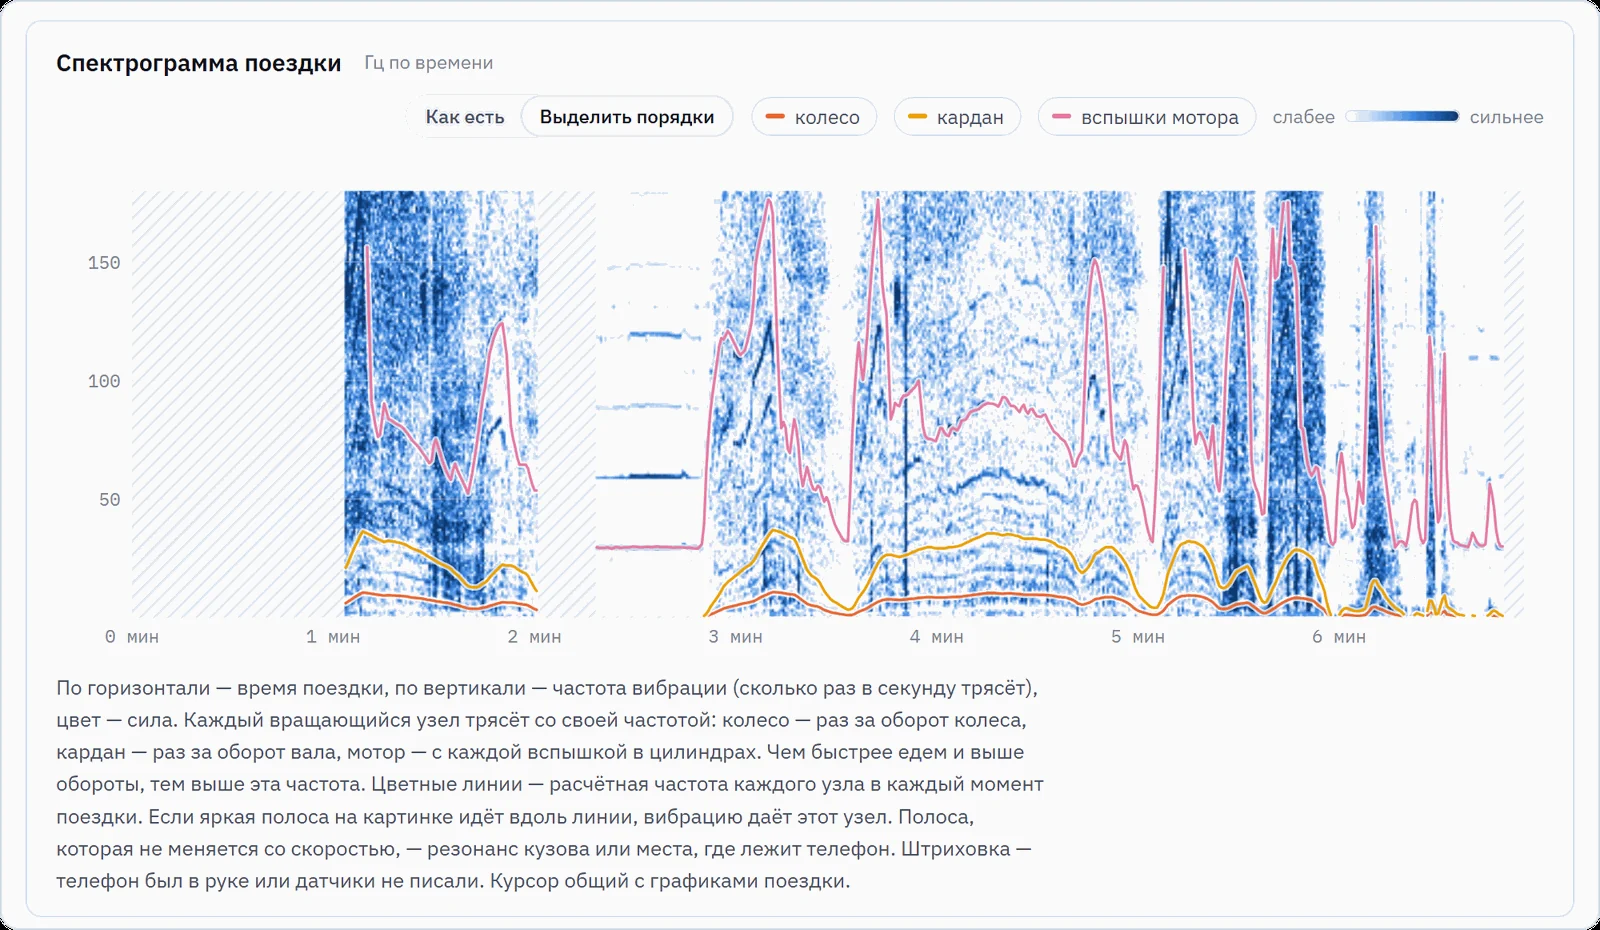
Task: Click the description paragraph under the spectrogram
Action: pos(550,785)
